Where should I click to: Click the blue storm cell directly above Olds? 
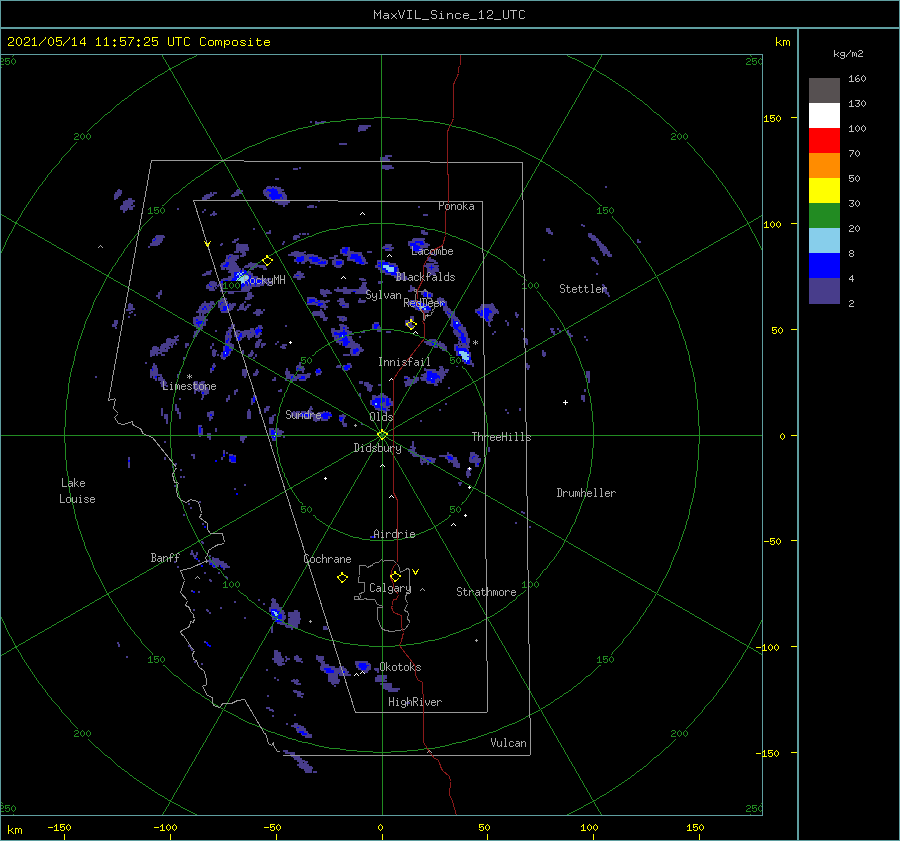381,402
